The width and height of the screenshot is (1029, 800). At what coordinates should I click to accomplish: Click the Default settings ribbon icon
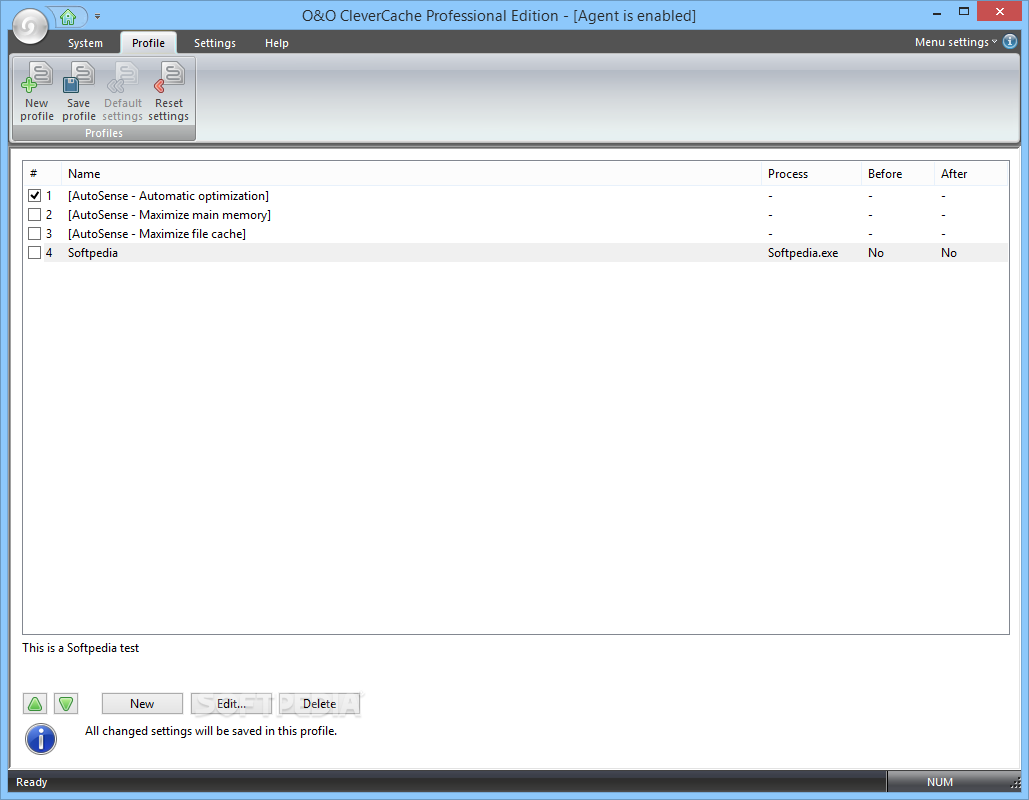[123, 91]
